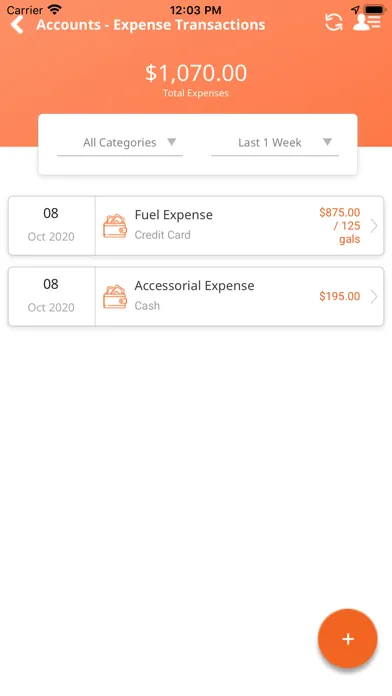Tap the Wi-Fi icon in status bar
The height and width of the screenshot is (696, 392).
[x=55, y=9]
